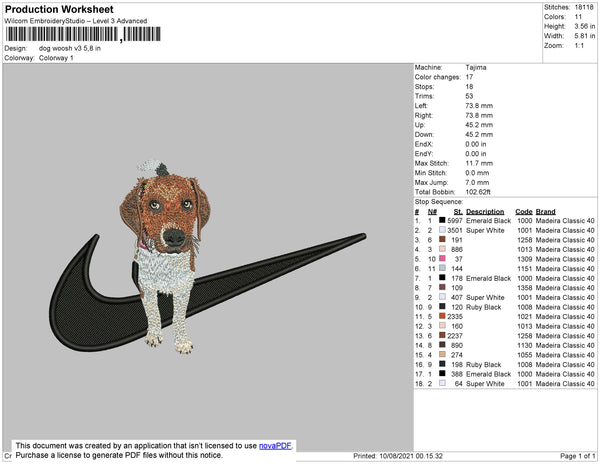Select the Max Stitch value 11.7 mm
The width and height of the screenshot is (600, 464).
coord(479,163)
